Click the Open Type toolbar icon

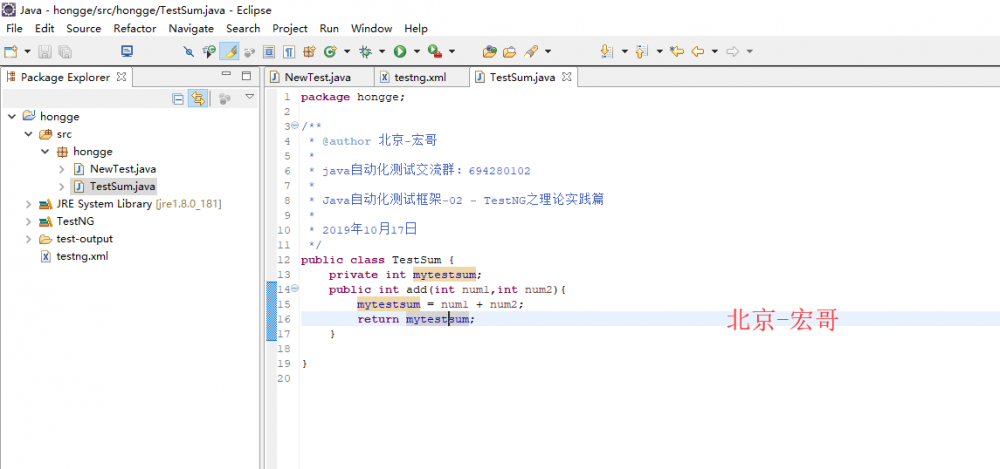[489, 51]
